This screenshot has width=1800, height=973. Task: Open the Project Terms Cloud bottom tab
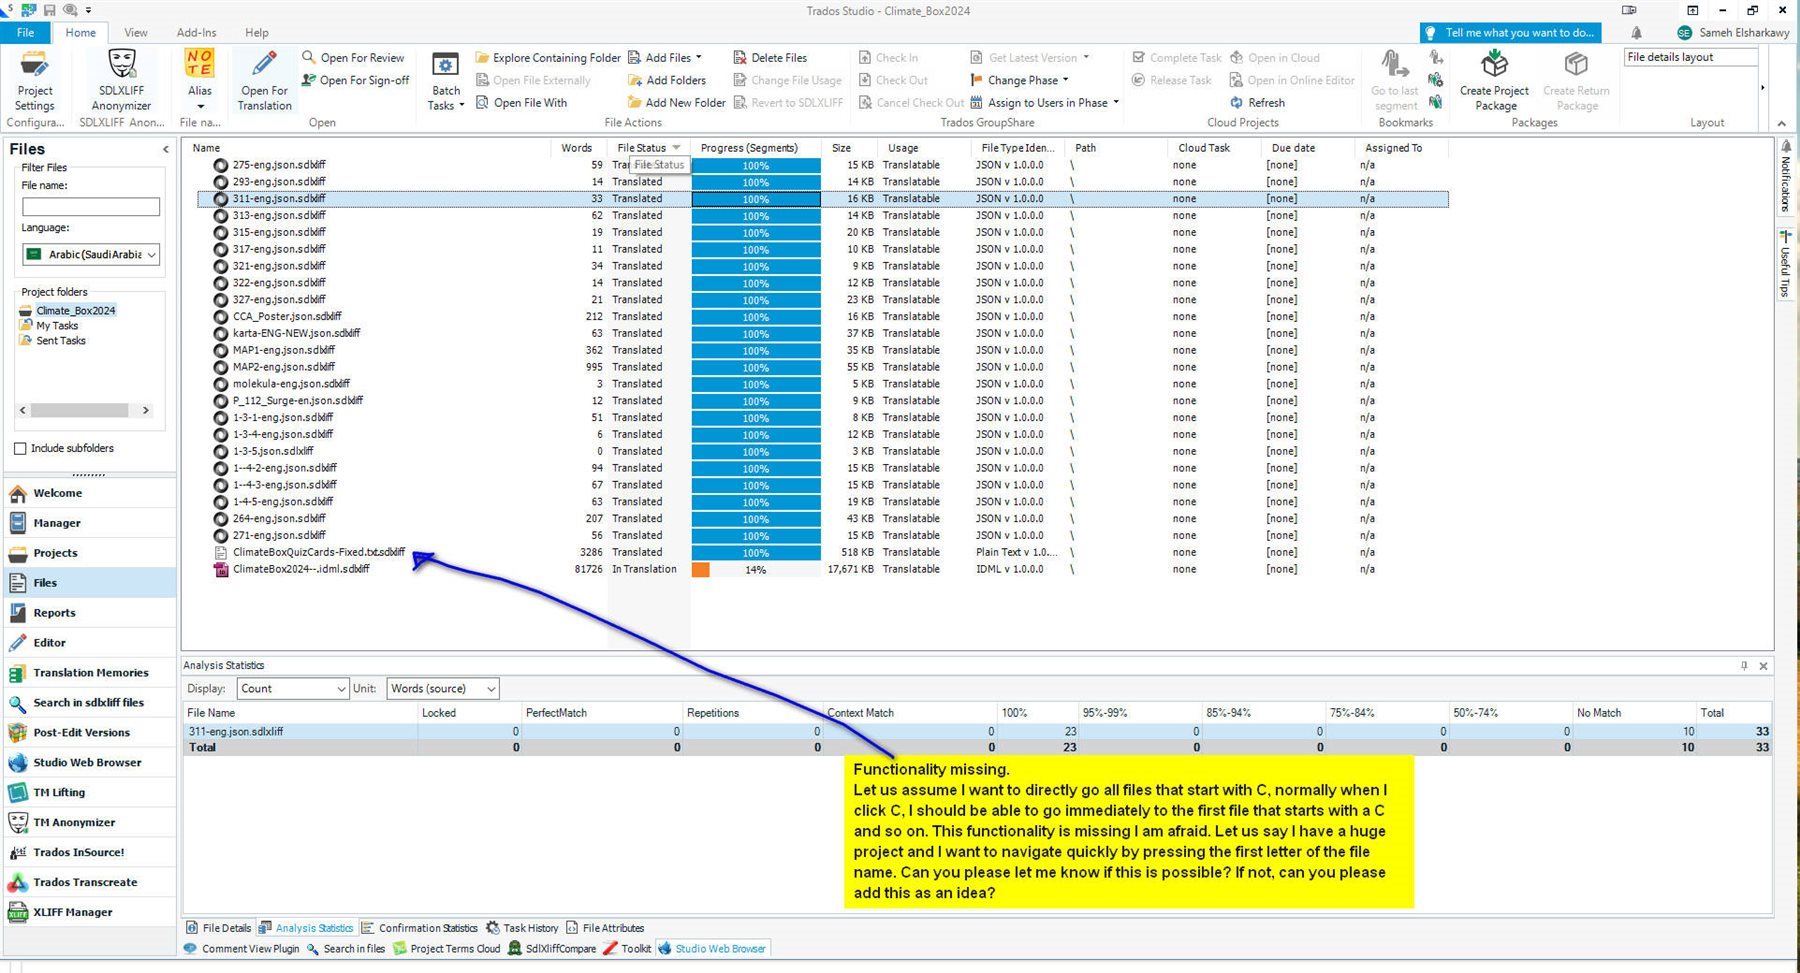tap(446, 949)
